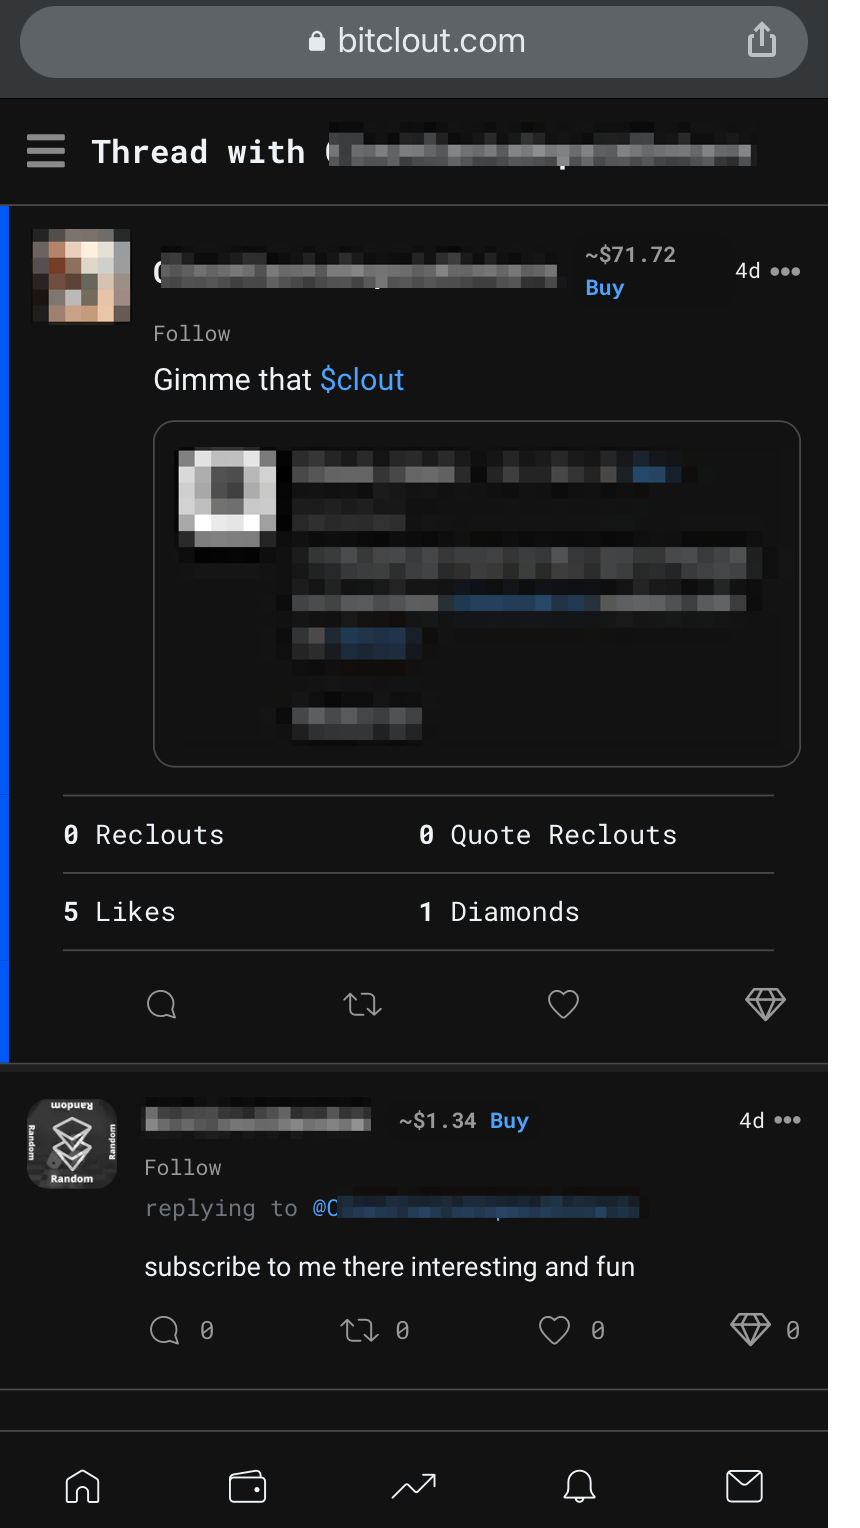Tap the share icon in address bar
This screenshot has height=1528, width=860.
point(762,40)
